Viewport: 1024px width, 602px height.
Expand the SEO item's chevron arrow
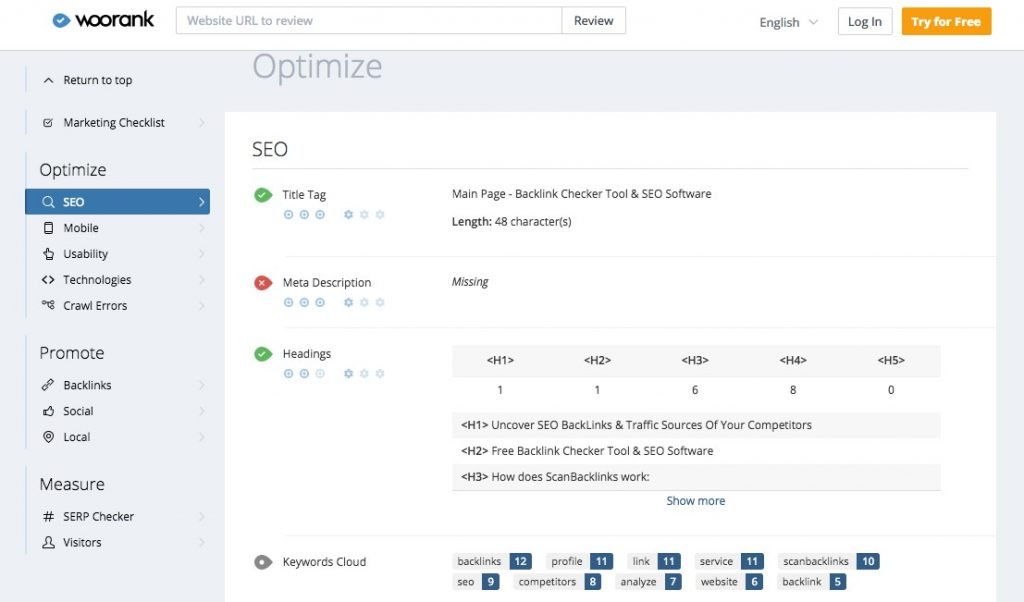201,202
